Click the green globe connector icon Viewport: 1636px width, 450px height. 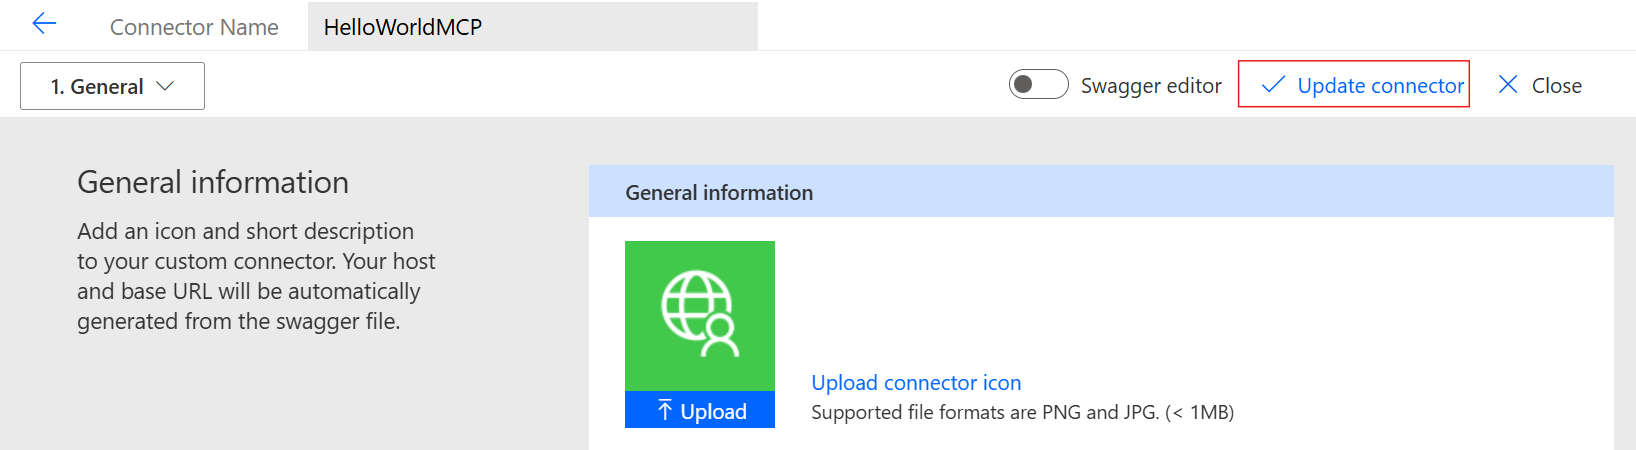(700, 315)
